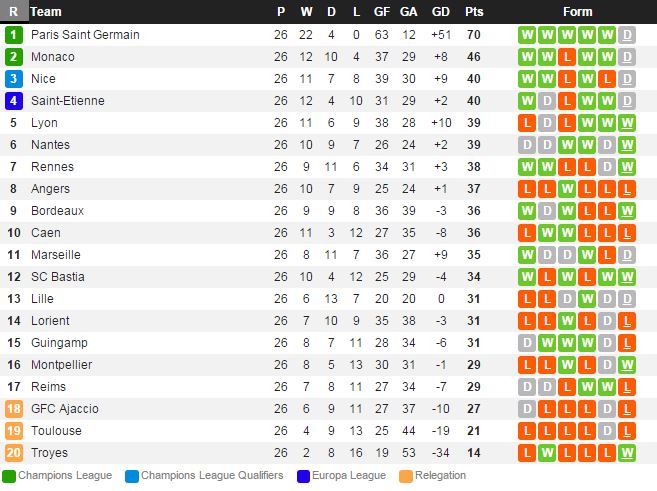Click the orange Relegation legend swatch
The width and height of the screenshot is (657, 491).
[405, 476]
